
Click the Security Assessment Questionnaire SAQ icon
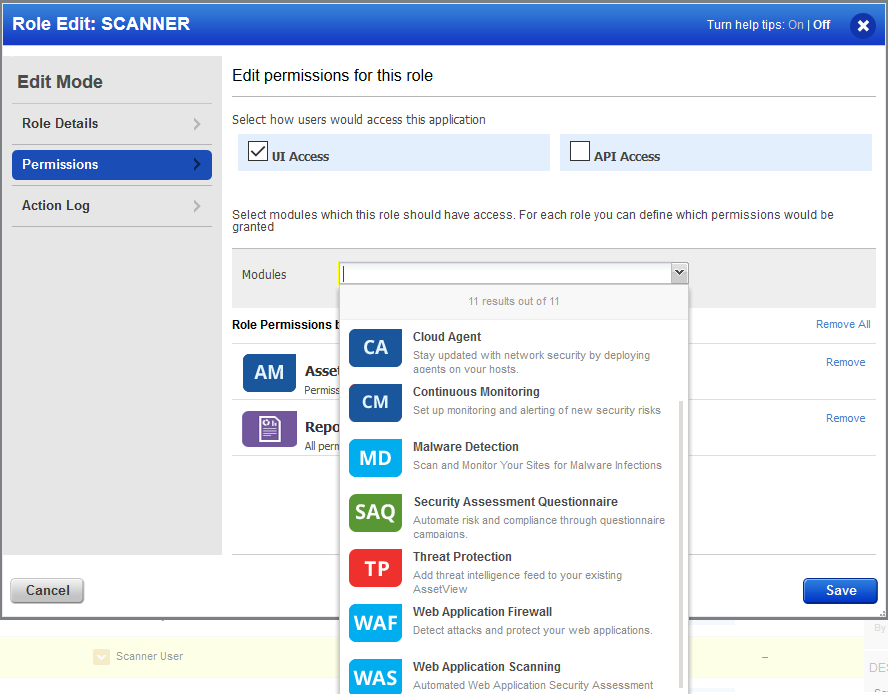375,512
